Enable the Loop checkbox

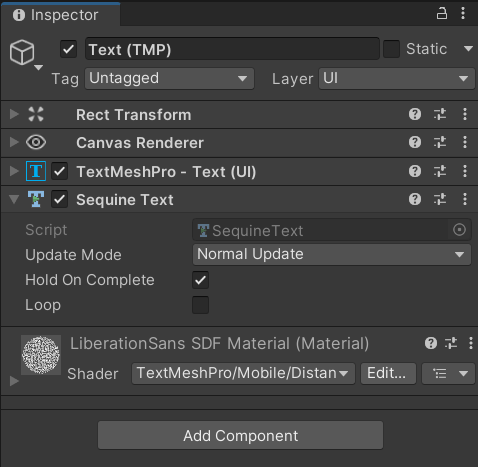click(x=200, y=305)
